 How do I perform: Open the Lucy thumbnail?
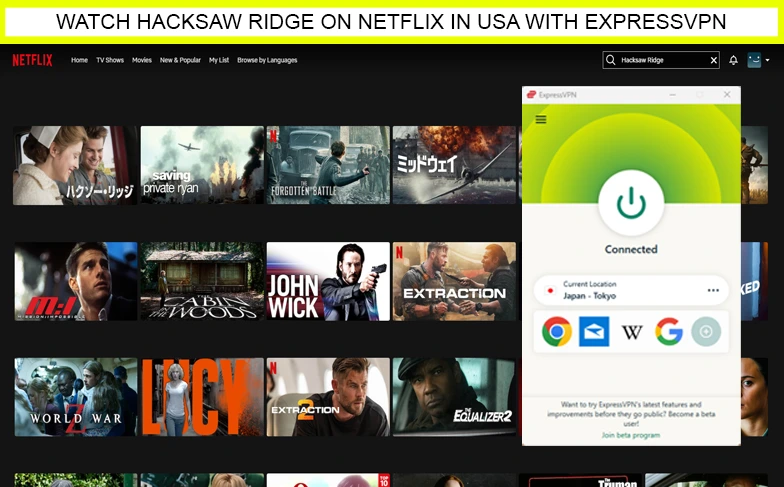coord(202,397)
